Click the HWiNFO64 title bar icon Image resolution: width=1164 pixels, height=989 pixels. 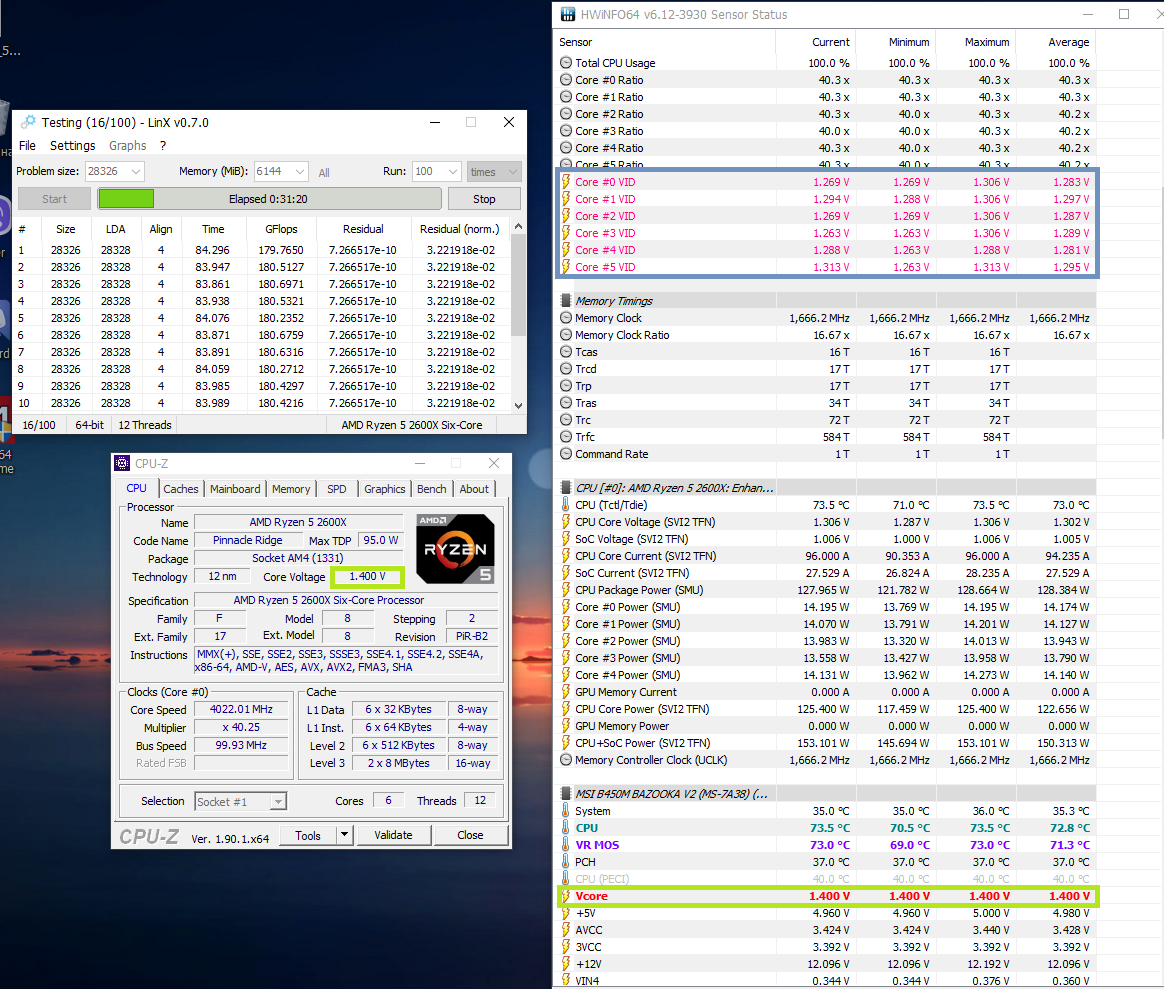[567, 14]
